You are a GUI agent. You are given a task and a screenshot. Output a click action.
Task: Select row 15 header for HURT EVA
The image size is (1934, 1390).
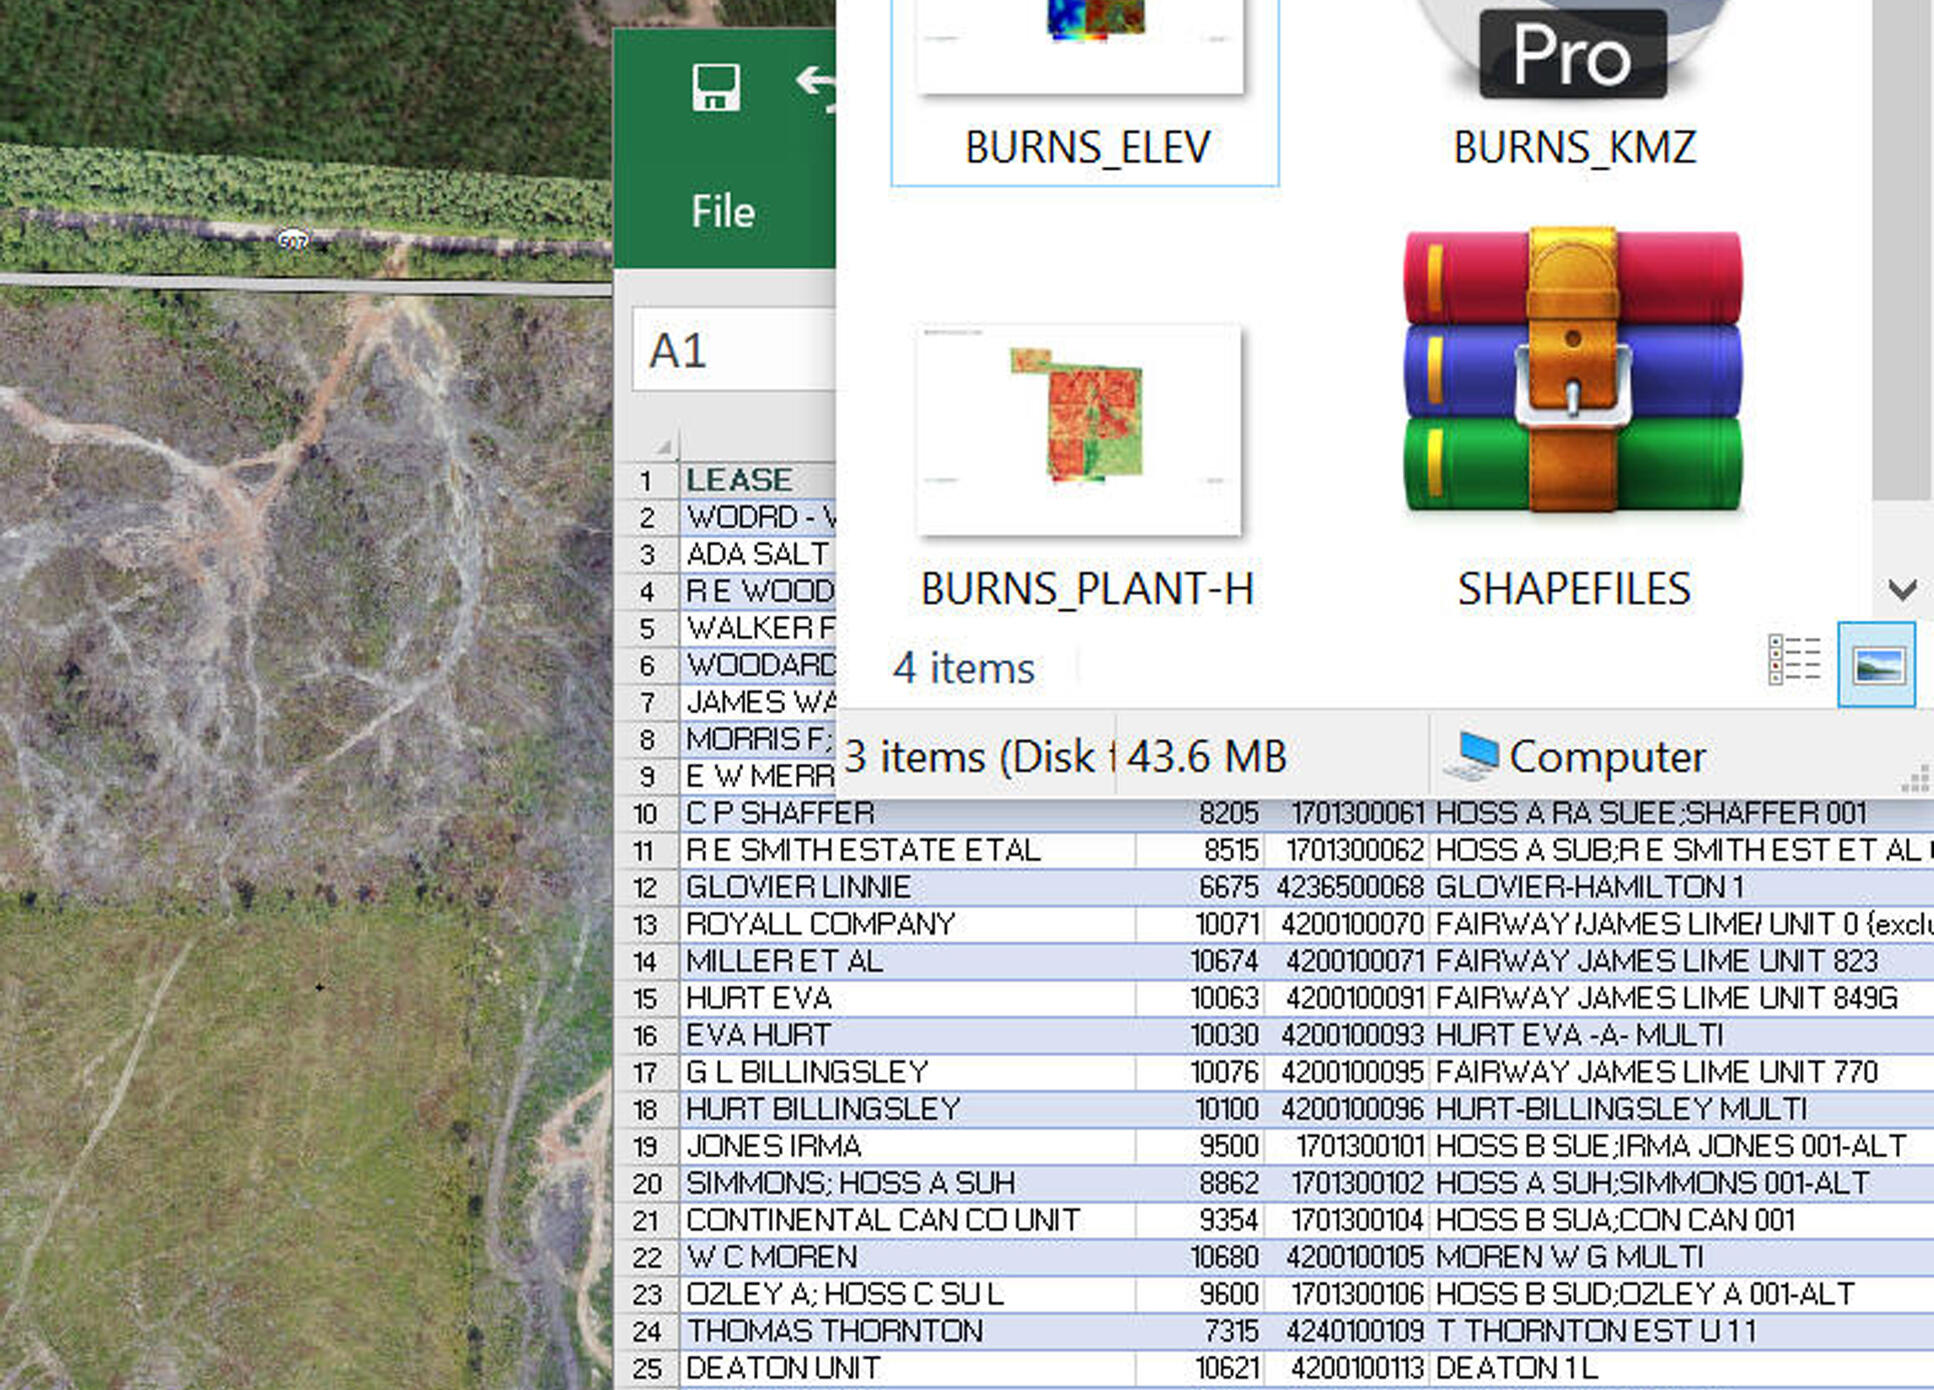[646, 998]
